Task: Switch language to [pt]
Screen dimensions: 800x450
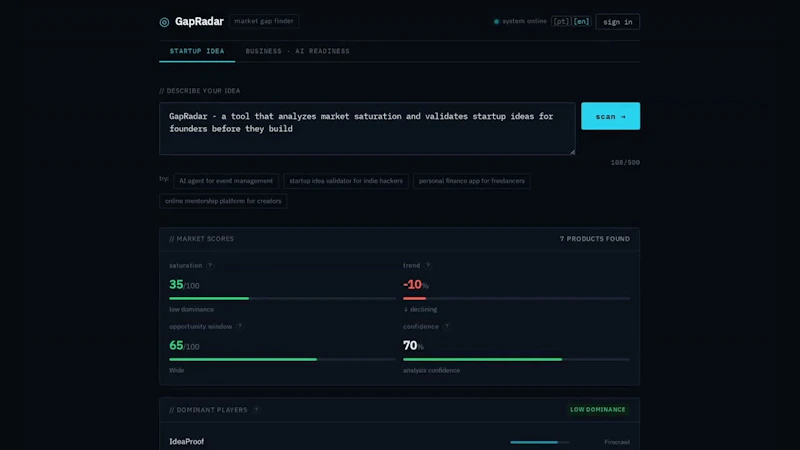Action: (561, 21)
